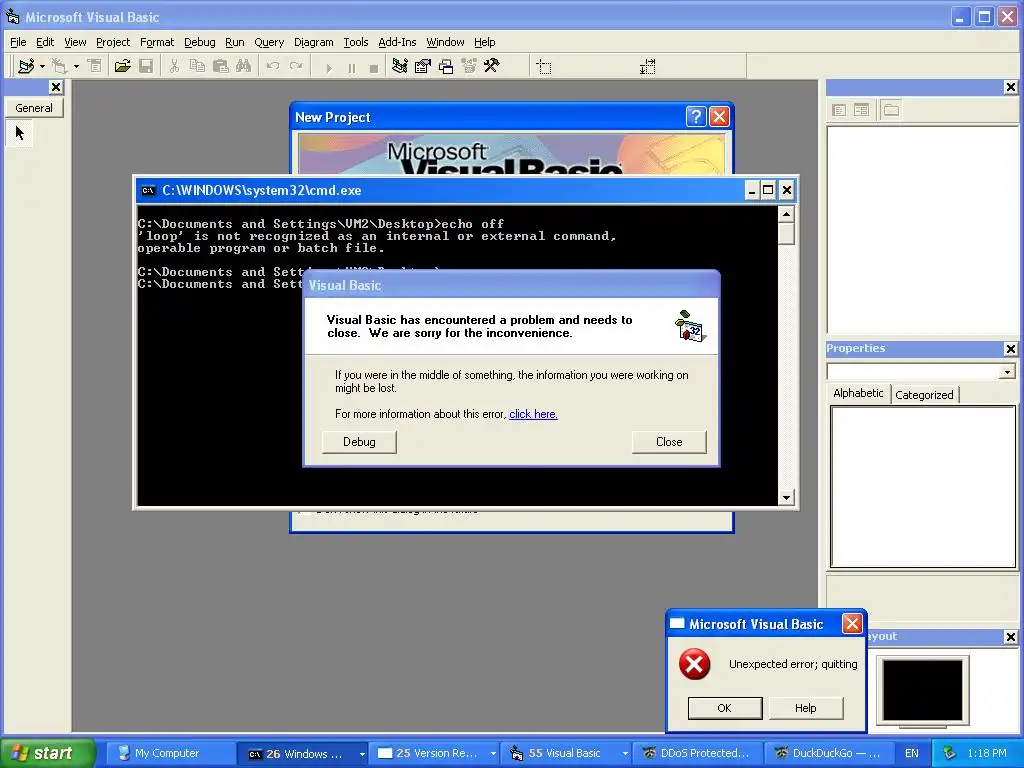Select the General toolbox tab

(x=34, y=108)
